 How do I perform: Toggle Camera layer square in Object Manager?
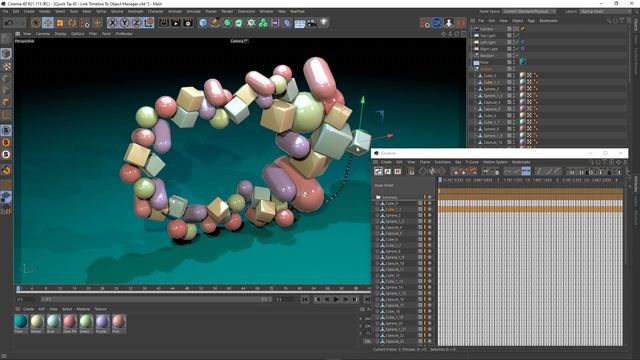[509, 29]
